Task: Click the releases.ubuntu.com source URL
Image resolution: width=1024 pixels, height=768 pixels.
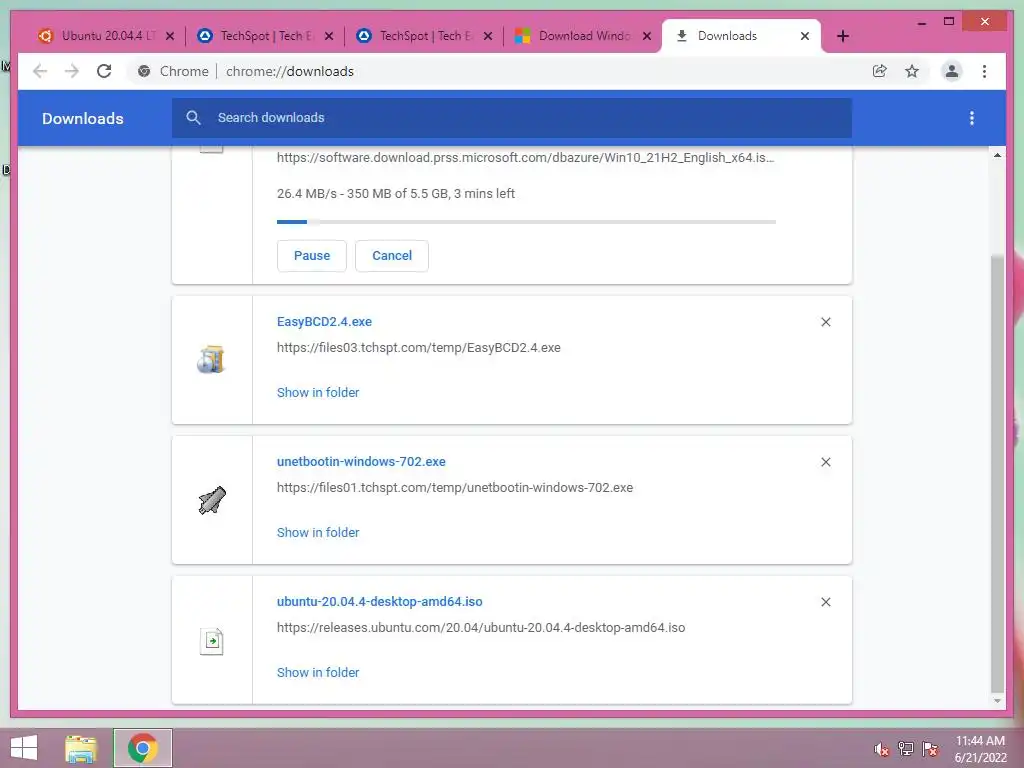Action: pyautogui.click(x=481, y=628)
